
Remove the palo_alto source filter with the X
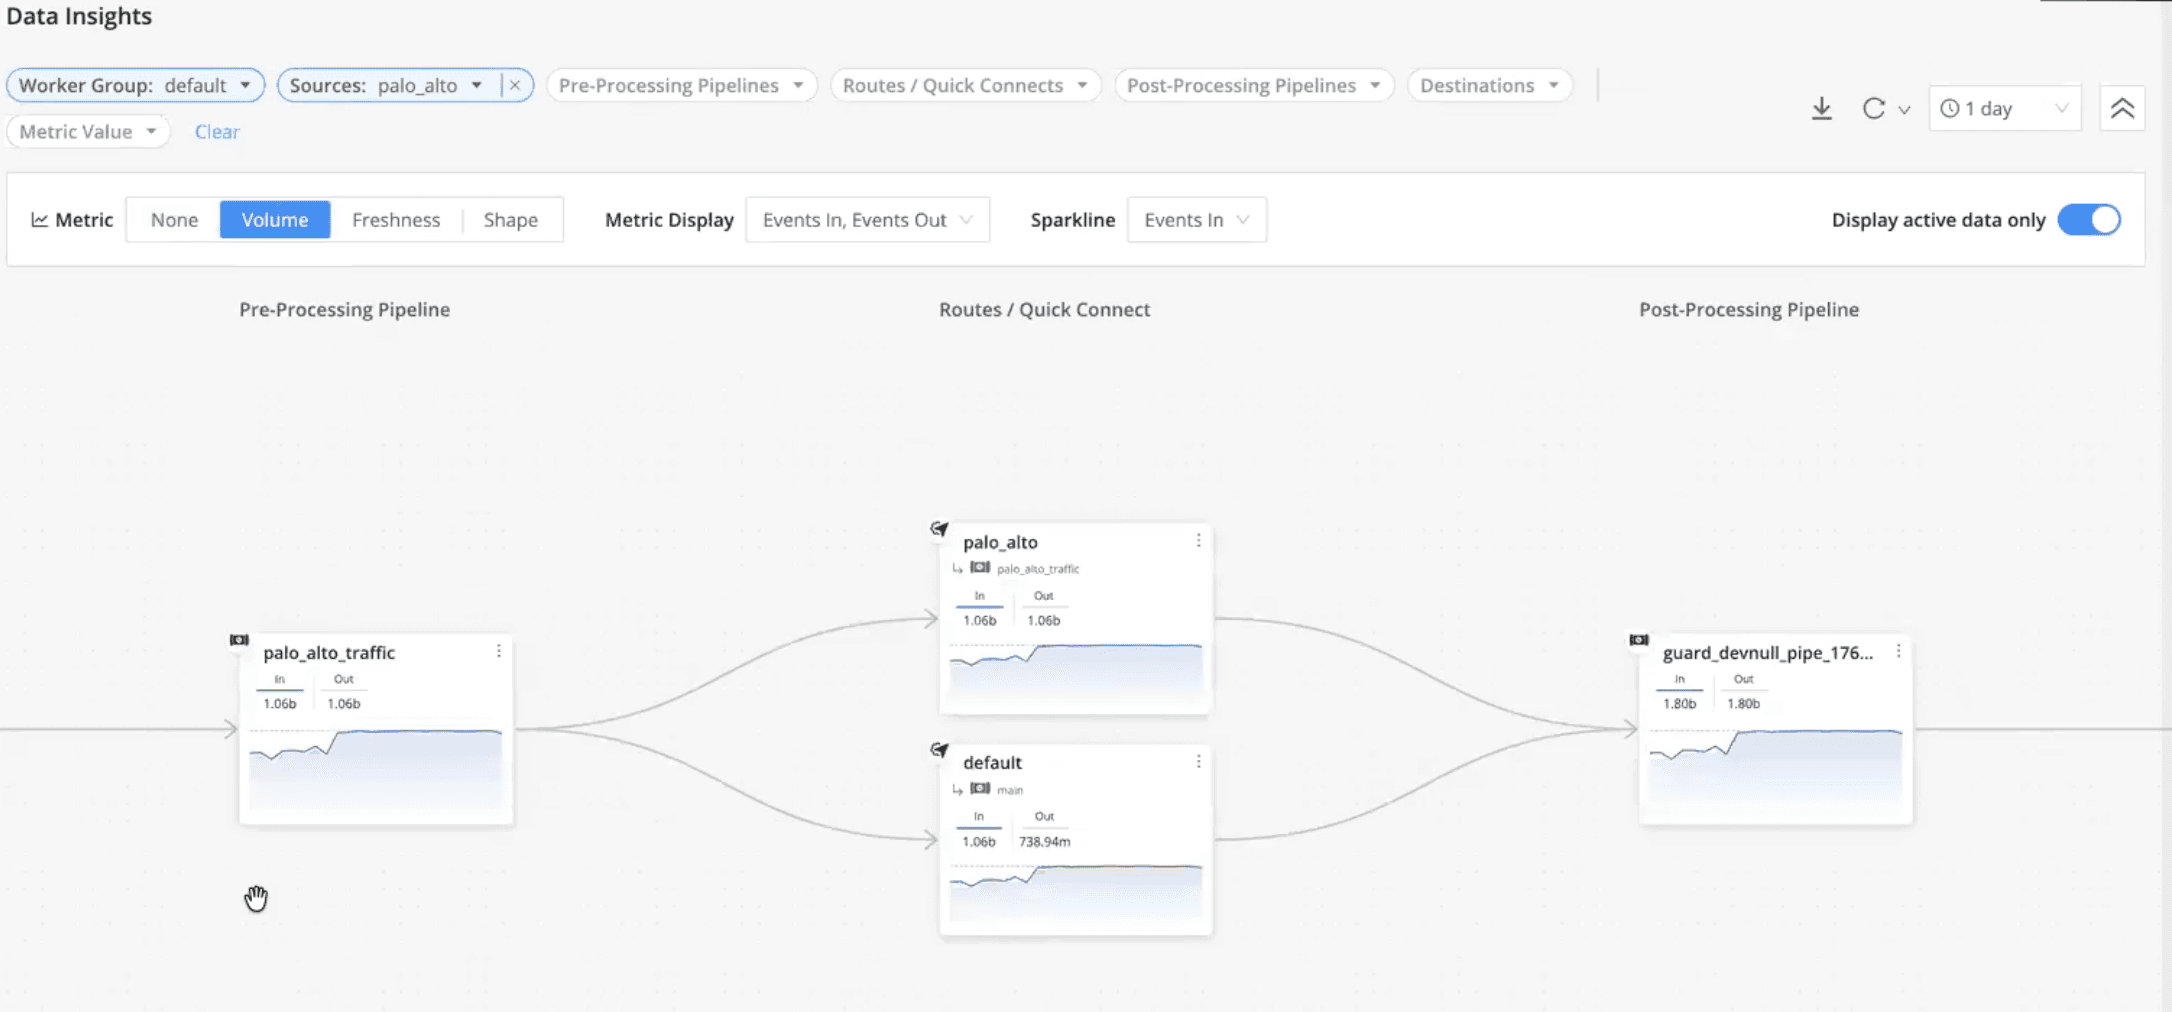coord(515,85)
